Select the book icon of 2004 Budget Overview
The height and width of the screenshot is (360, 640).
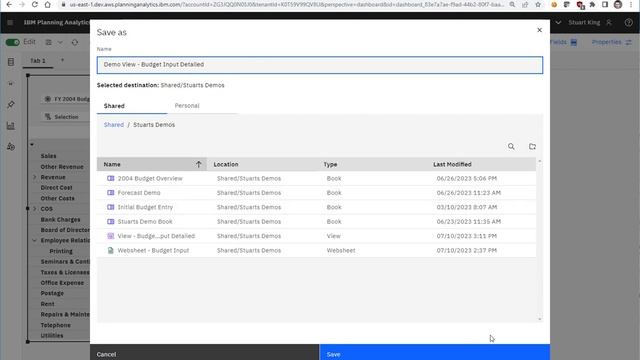111,178
